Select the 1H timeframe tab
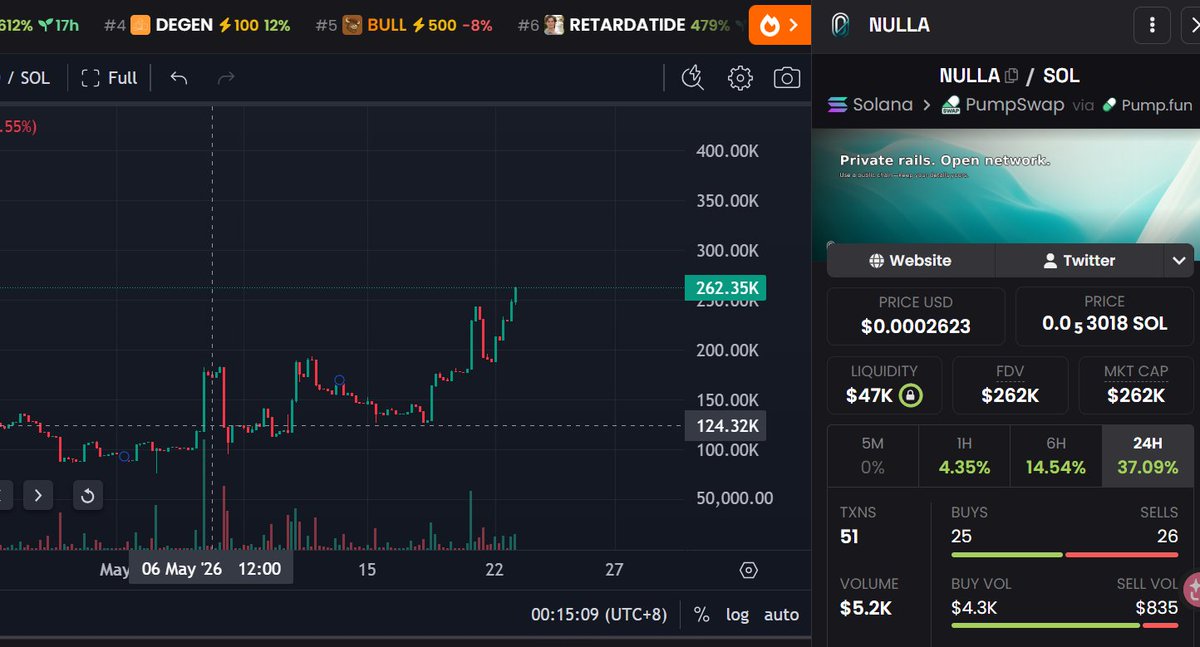1200x647 pixels. tap(964, 455)
